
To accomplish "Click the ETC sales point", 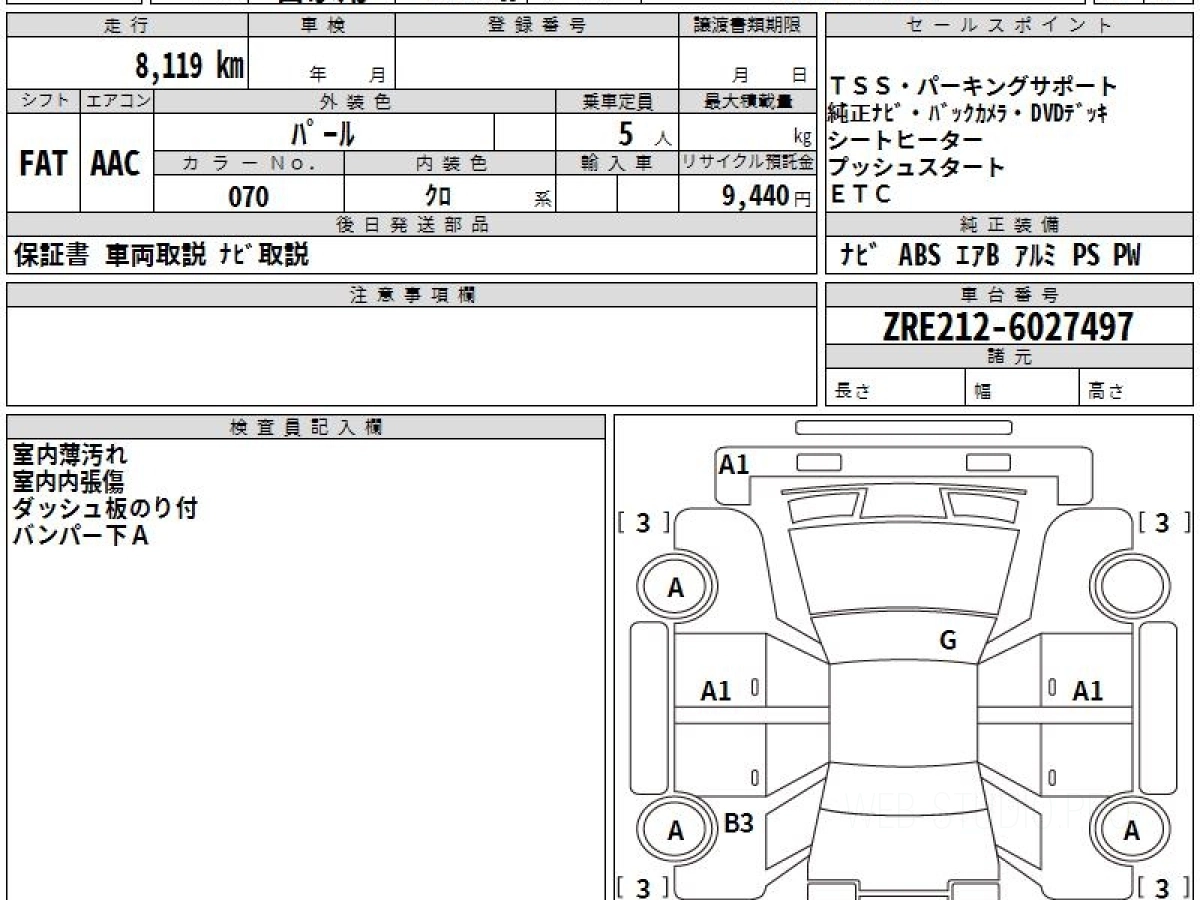I will click(860, 194).
